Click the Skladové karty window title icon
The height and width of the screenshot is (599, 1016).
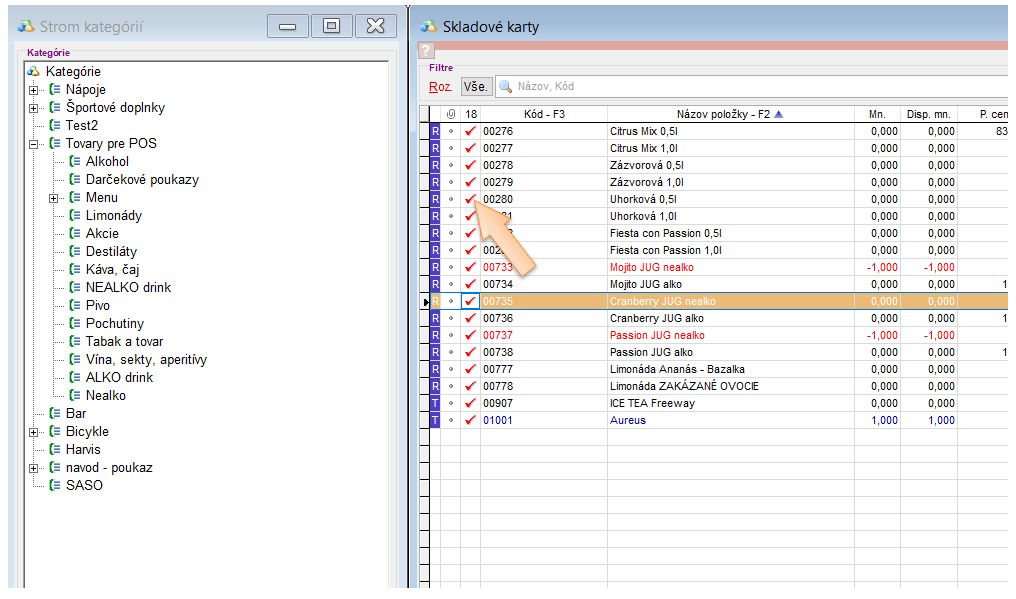coord(429,27)
